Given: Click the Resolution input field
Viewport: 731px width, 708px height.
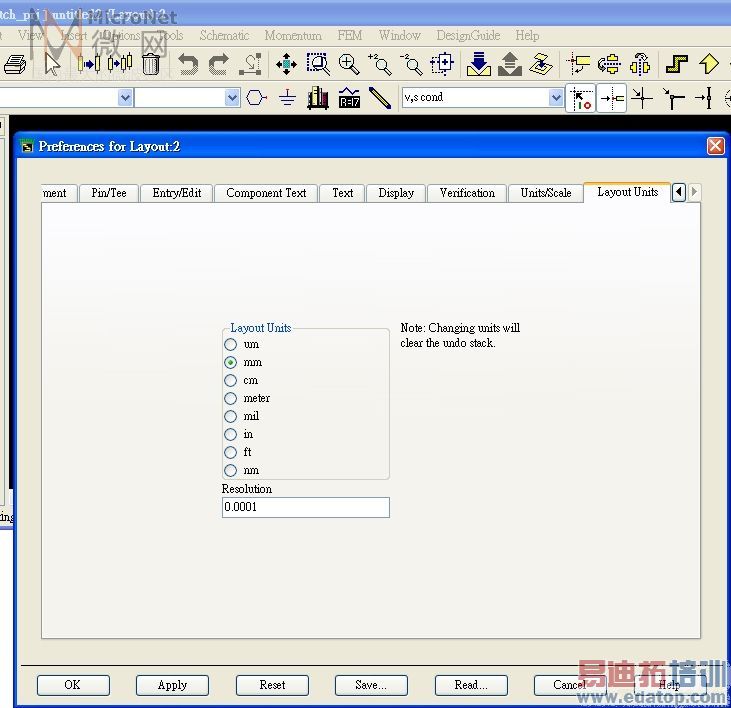Looking at the screenshot, I should pos(305,507).
